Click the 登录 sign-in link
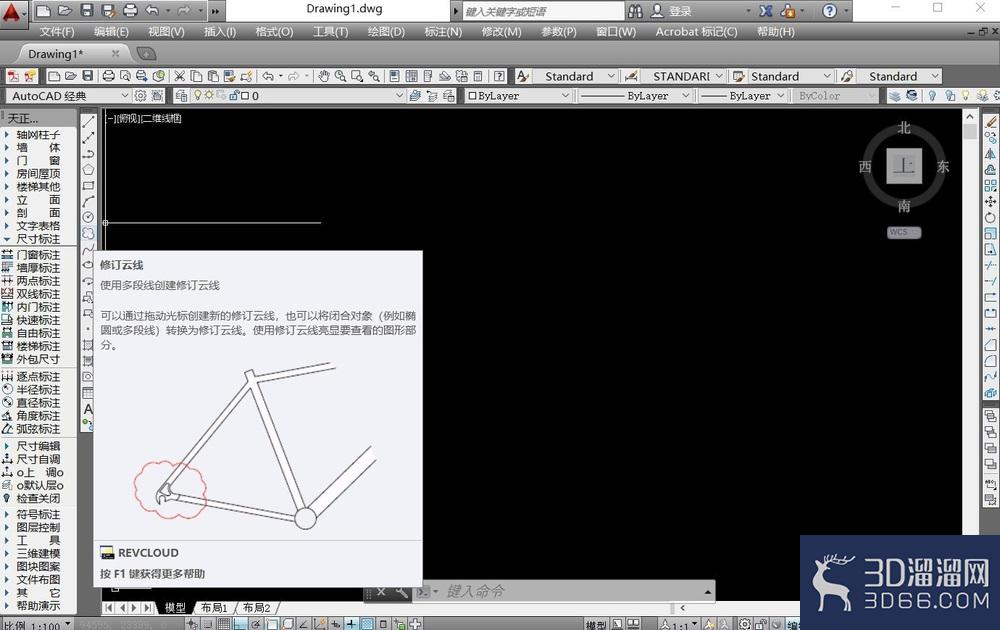This screenshot has width=1000, height=630. pyautogui.click(x=680, y=11)
